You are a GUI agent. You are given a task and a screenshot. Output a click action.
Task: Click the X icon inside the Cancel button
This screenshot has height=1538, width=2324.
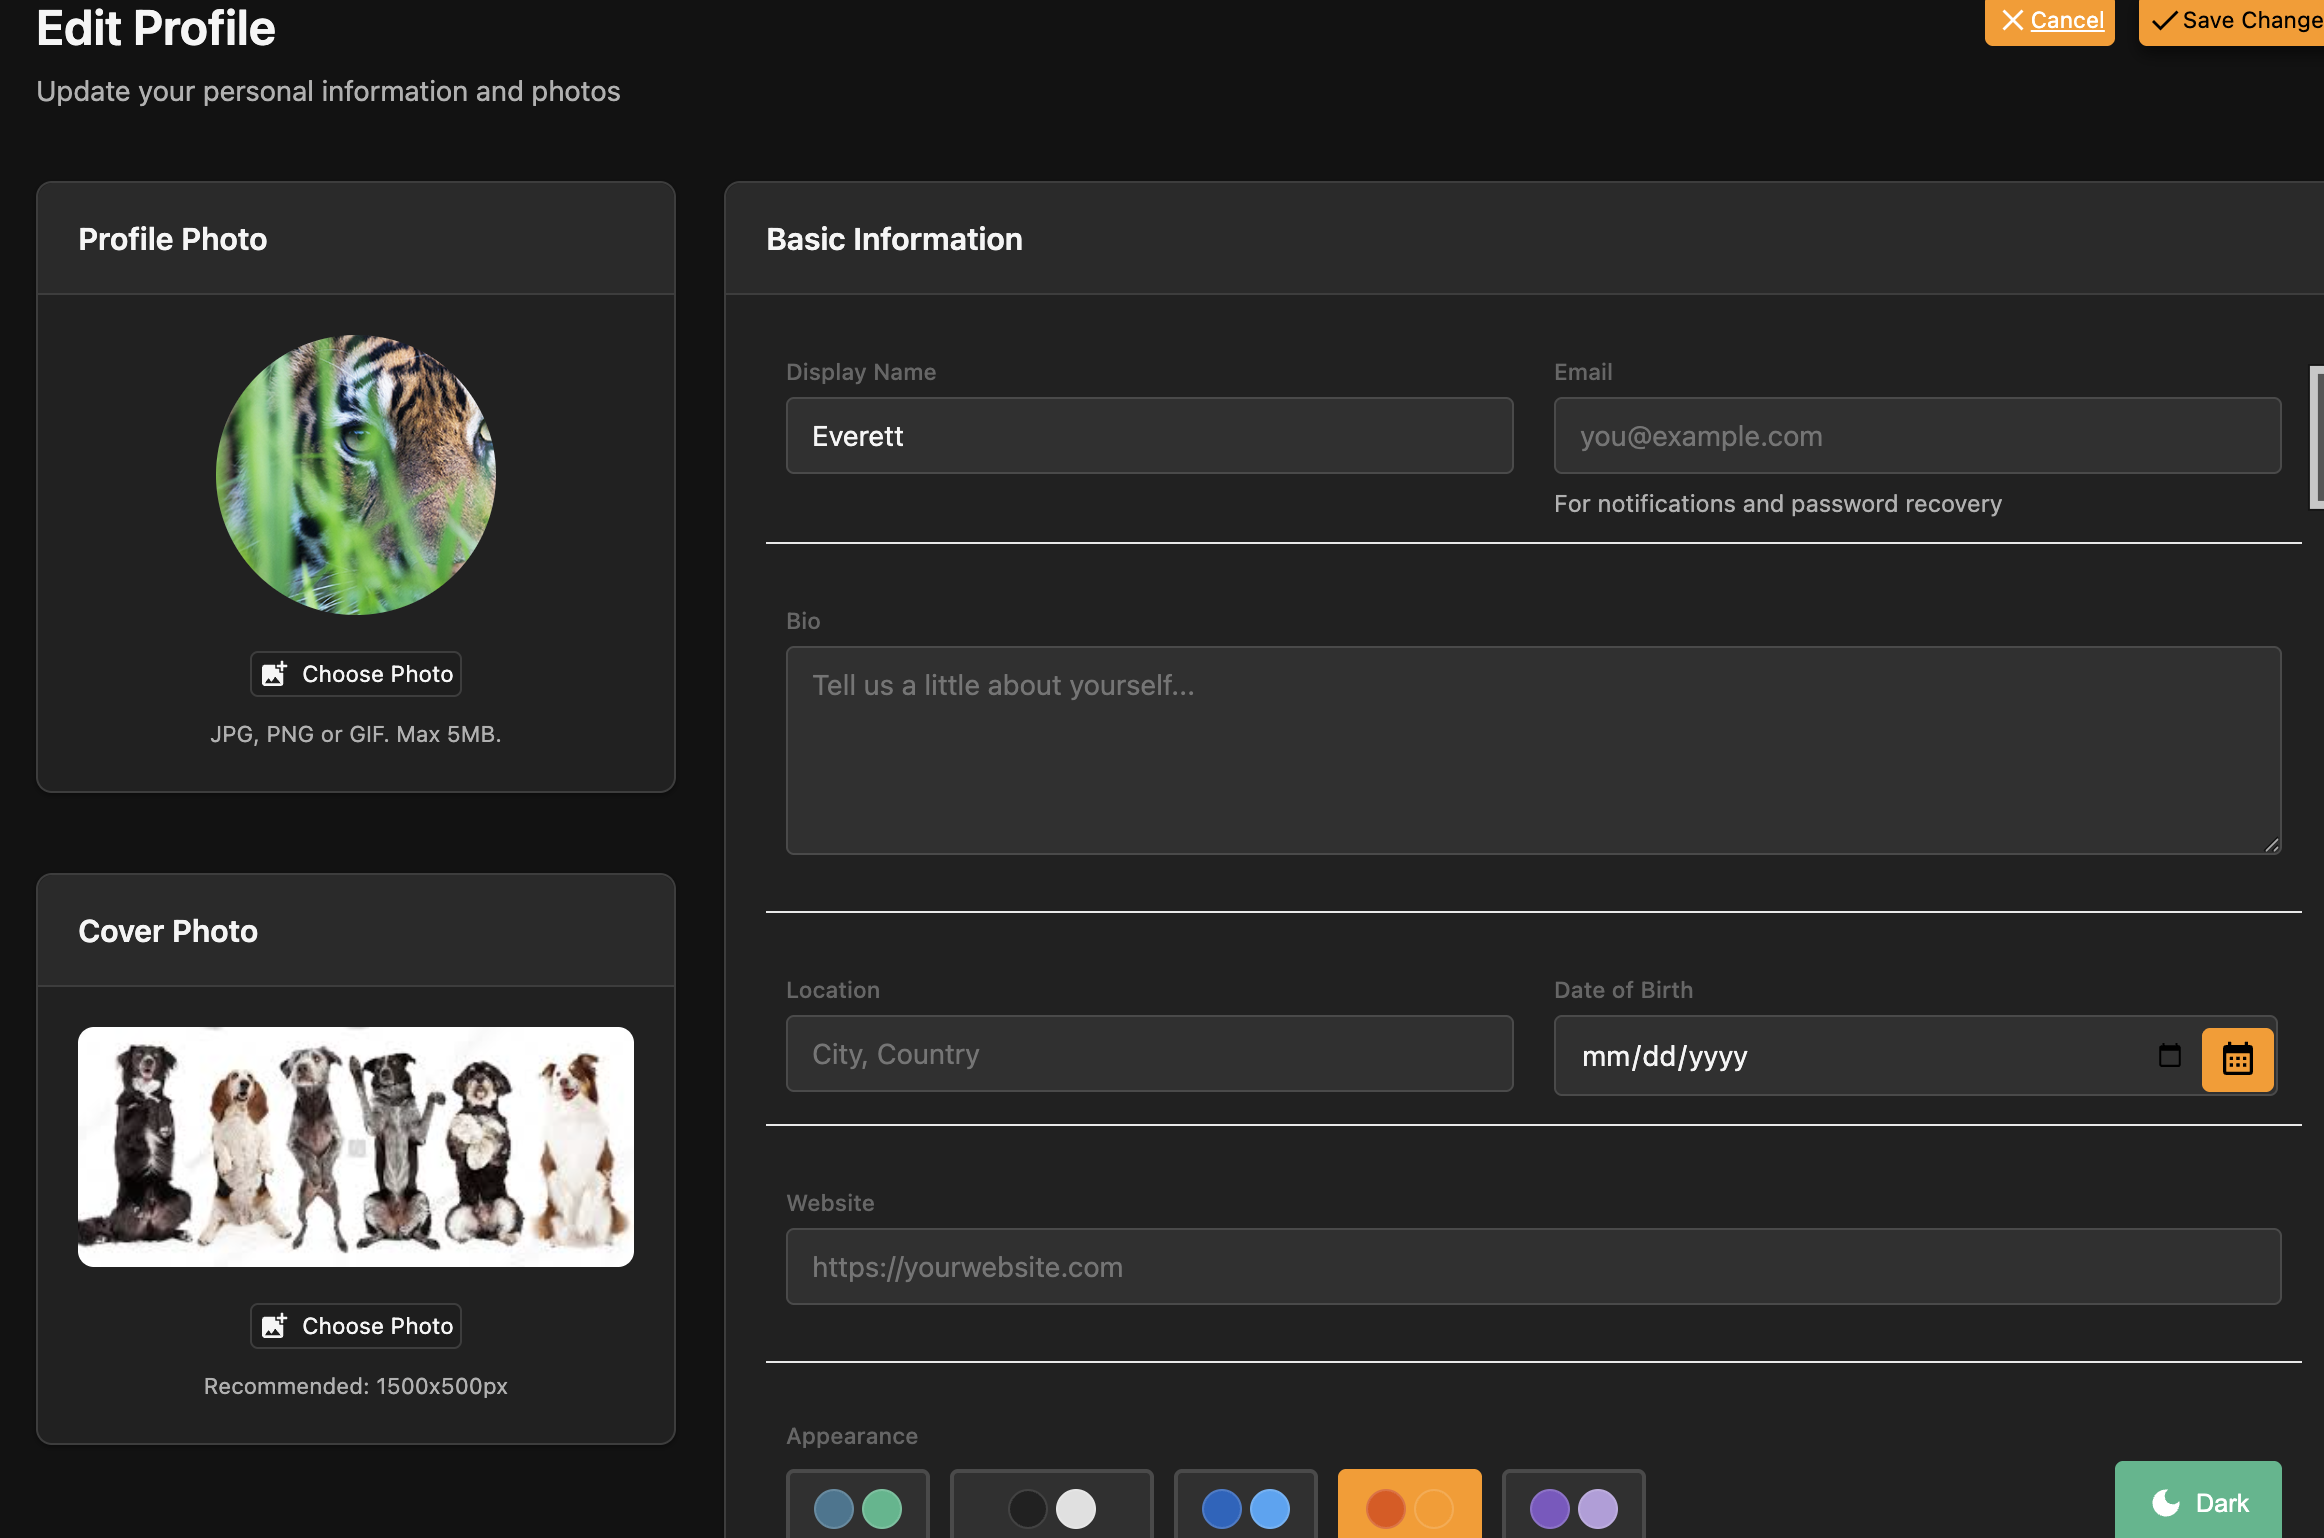(x=2013, y=20)
